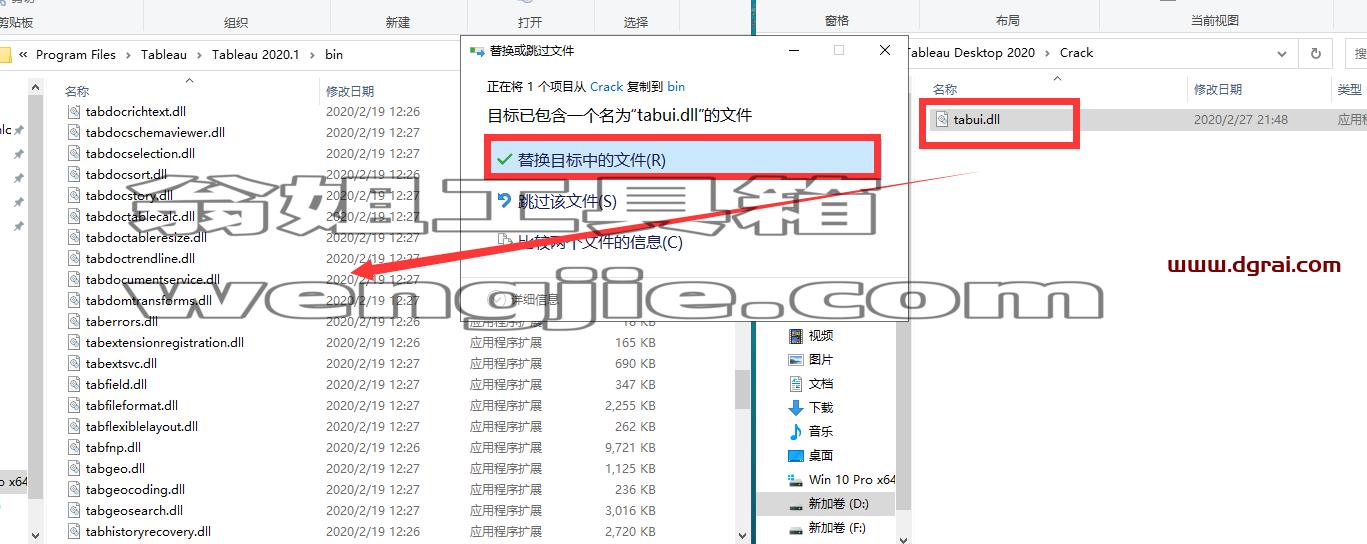The image size is (1367, 544).
Task: Open address history dropdown in Crack window
Action: (1283, 53)
